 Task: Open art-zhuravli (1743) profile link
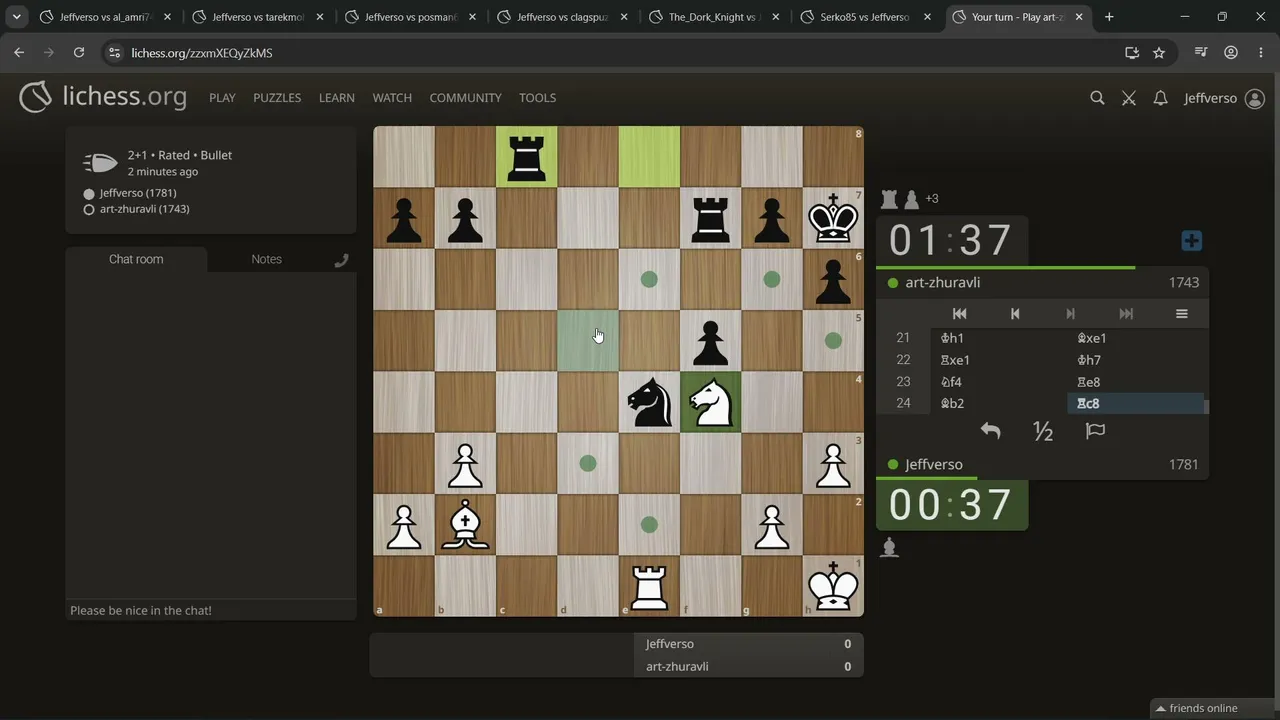point(144,209)
